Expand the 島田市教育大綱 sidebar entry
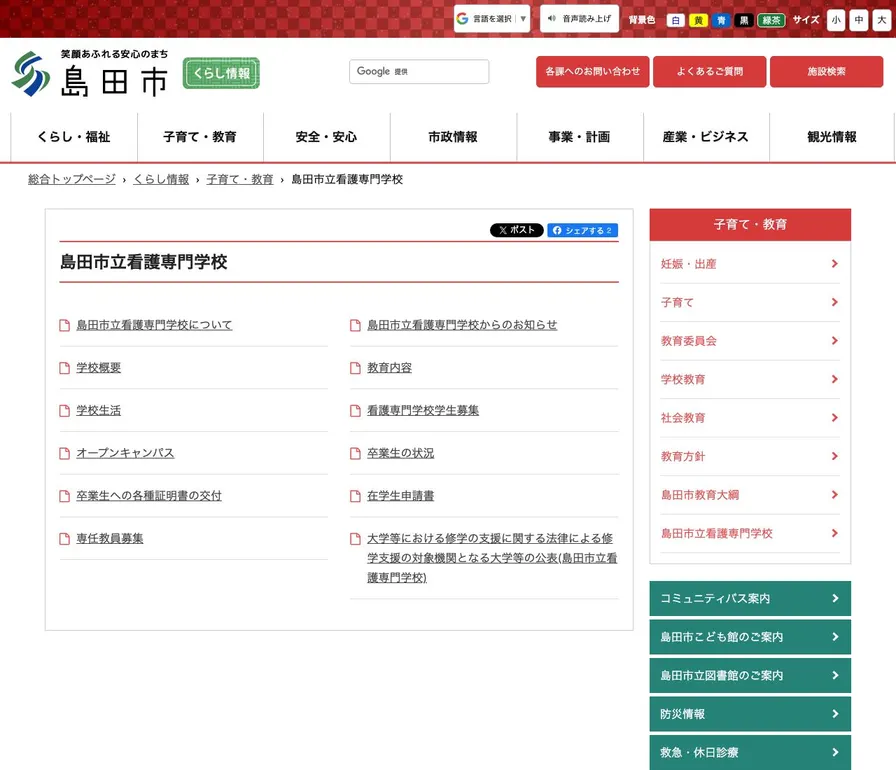This screenshot has width=896, height=770. click(750, 495)
